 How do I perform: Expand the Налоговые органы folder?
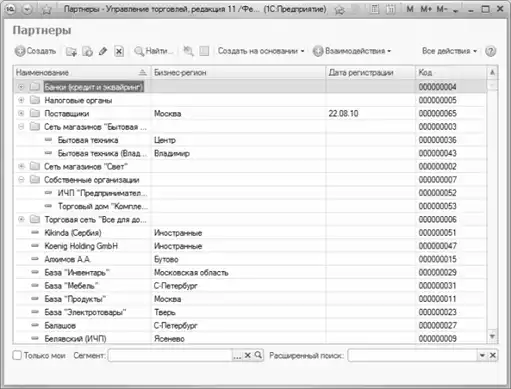pos(21,100)
